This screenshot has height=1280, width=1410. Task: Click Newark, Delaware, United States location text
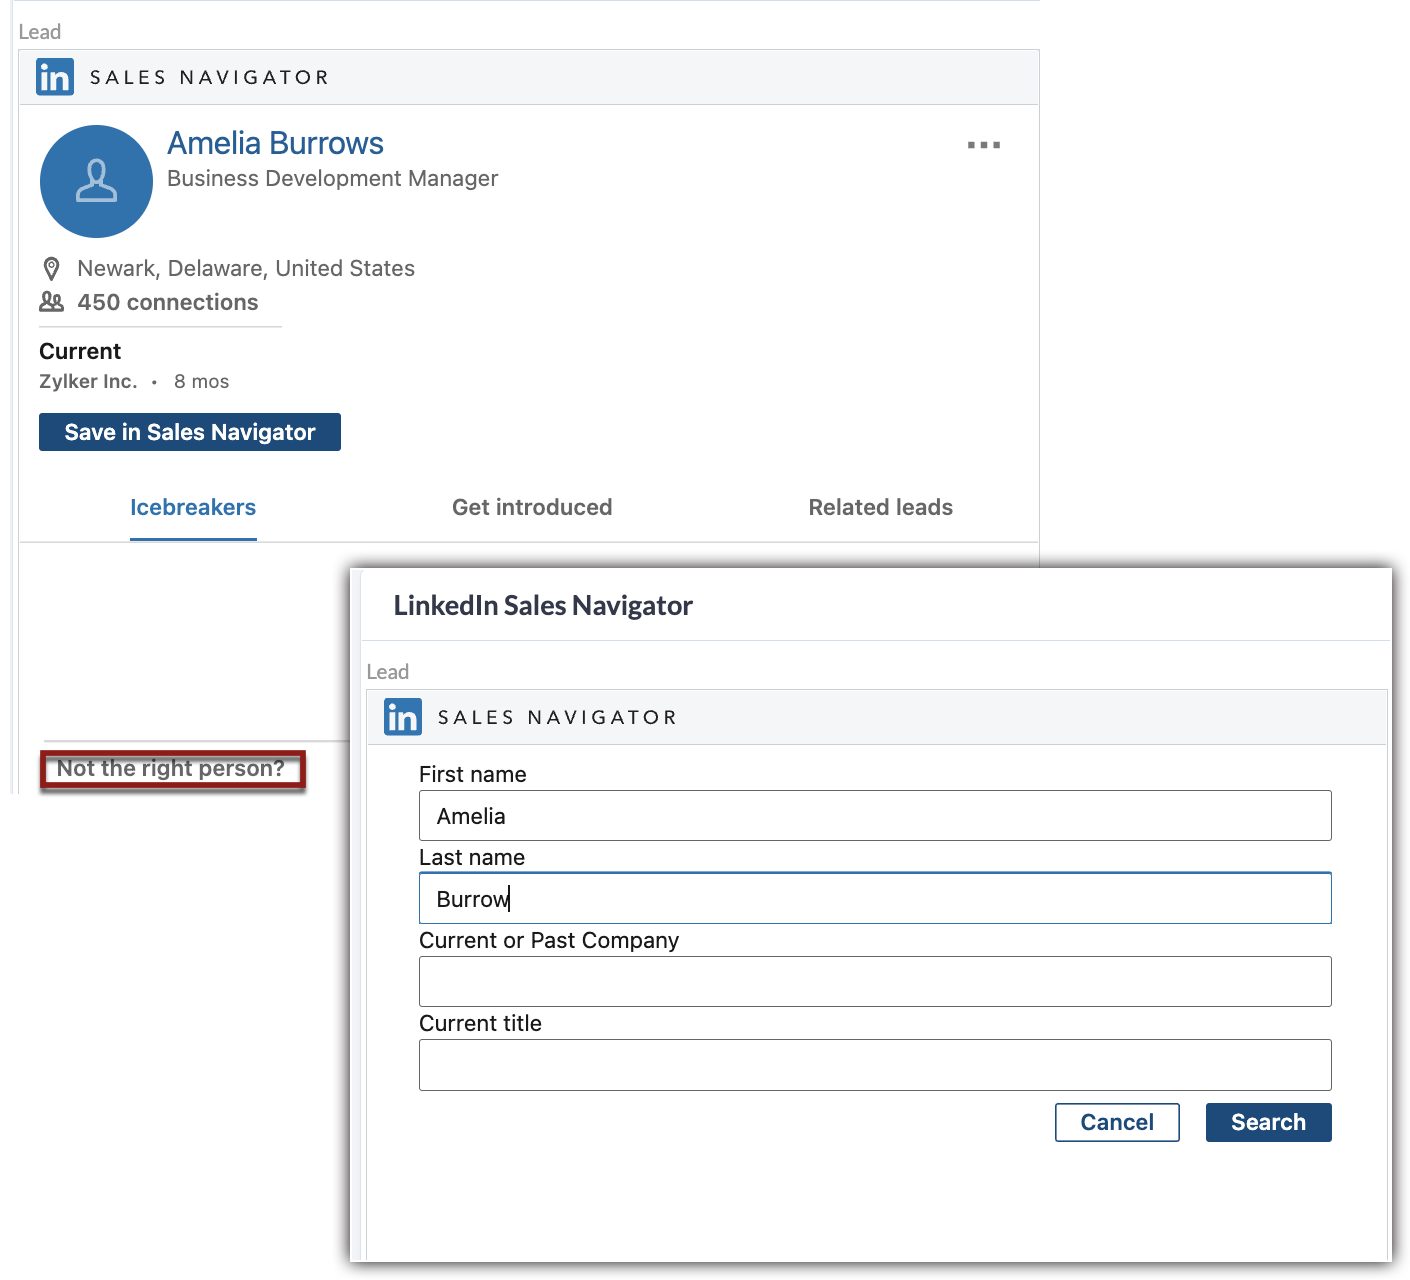246,268
